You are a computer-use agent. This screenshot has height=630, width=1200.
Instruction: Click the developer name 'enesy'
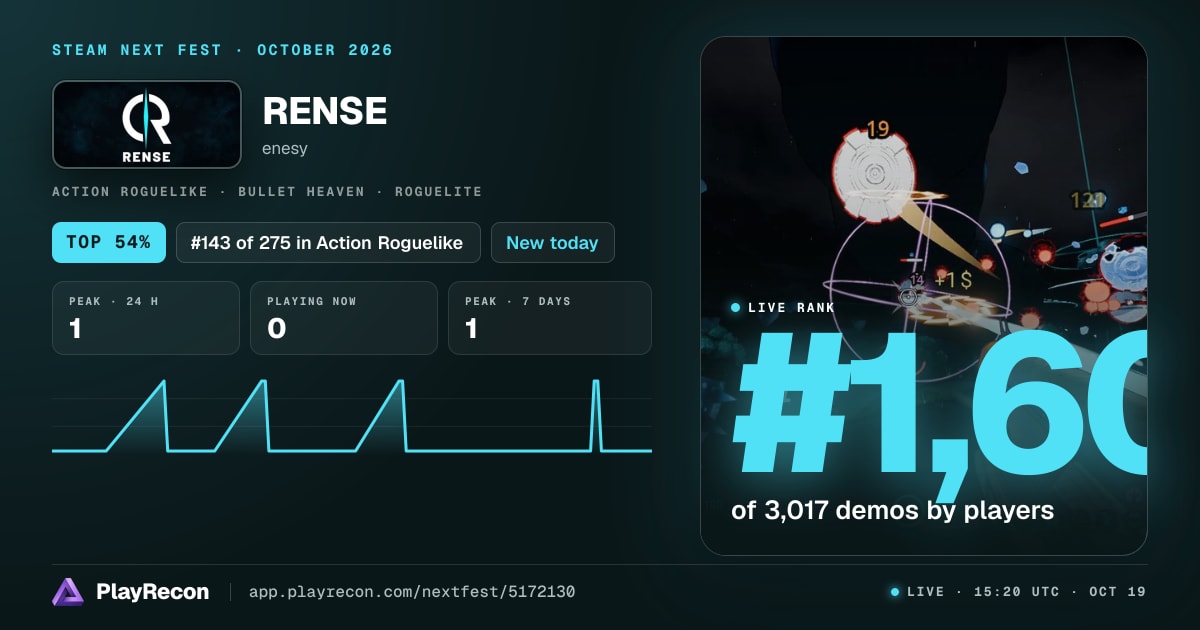(285, 149)
